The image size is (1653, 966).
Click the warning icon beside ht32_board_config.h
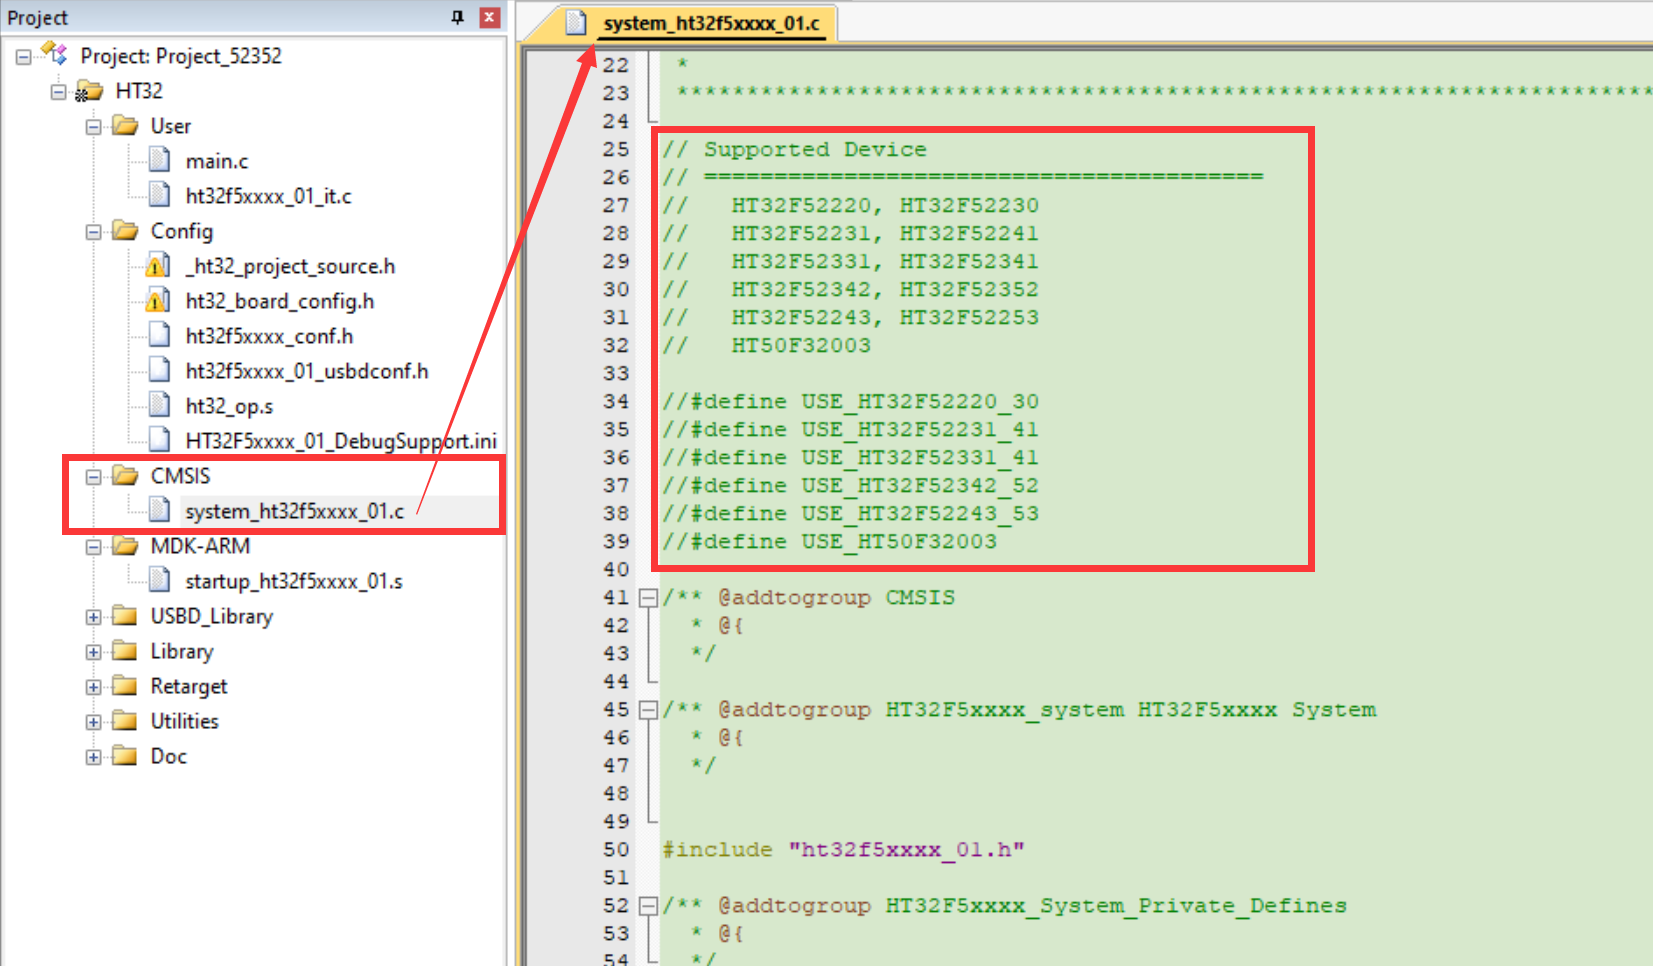157,301
